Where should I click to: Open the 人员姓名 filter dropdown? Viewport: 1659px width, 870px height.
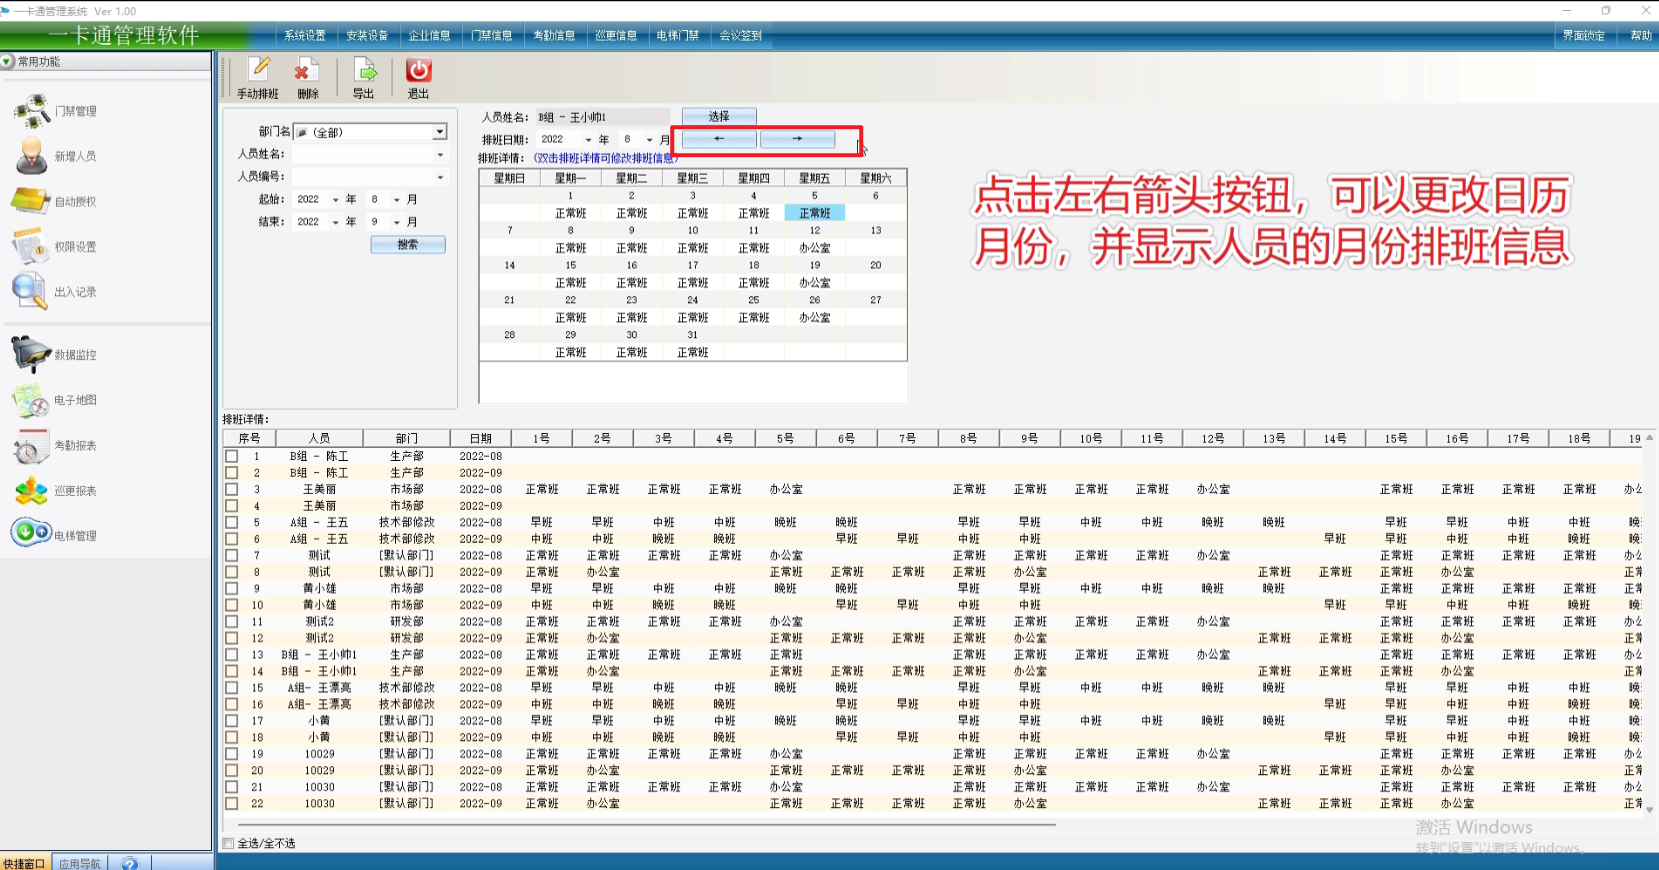click(440, 154)
